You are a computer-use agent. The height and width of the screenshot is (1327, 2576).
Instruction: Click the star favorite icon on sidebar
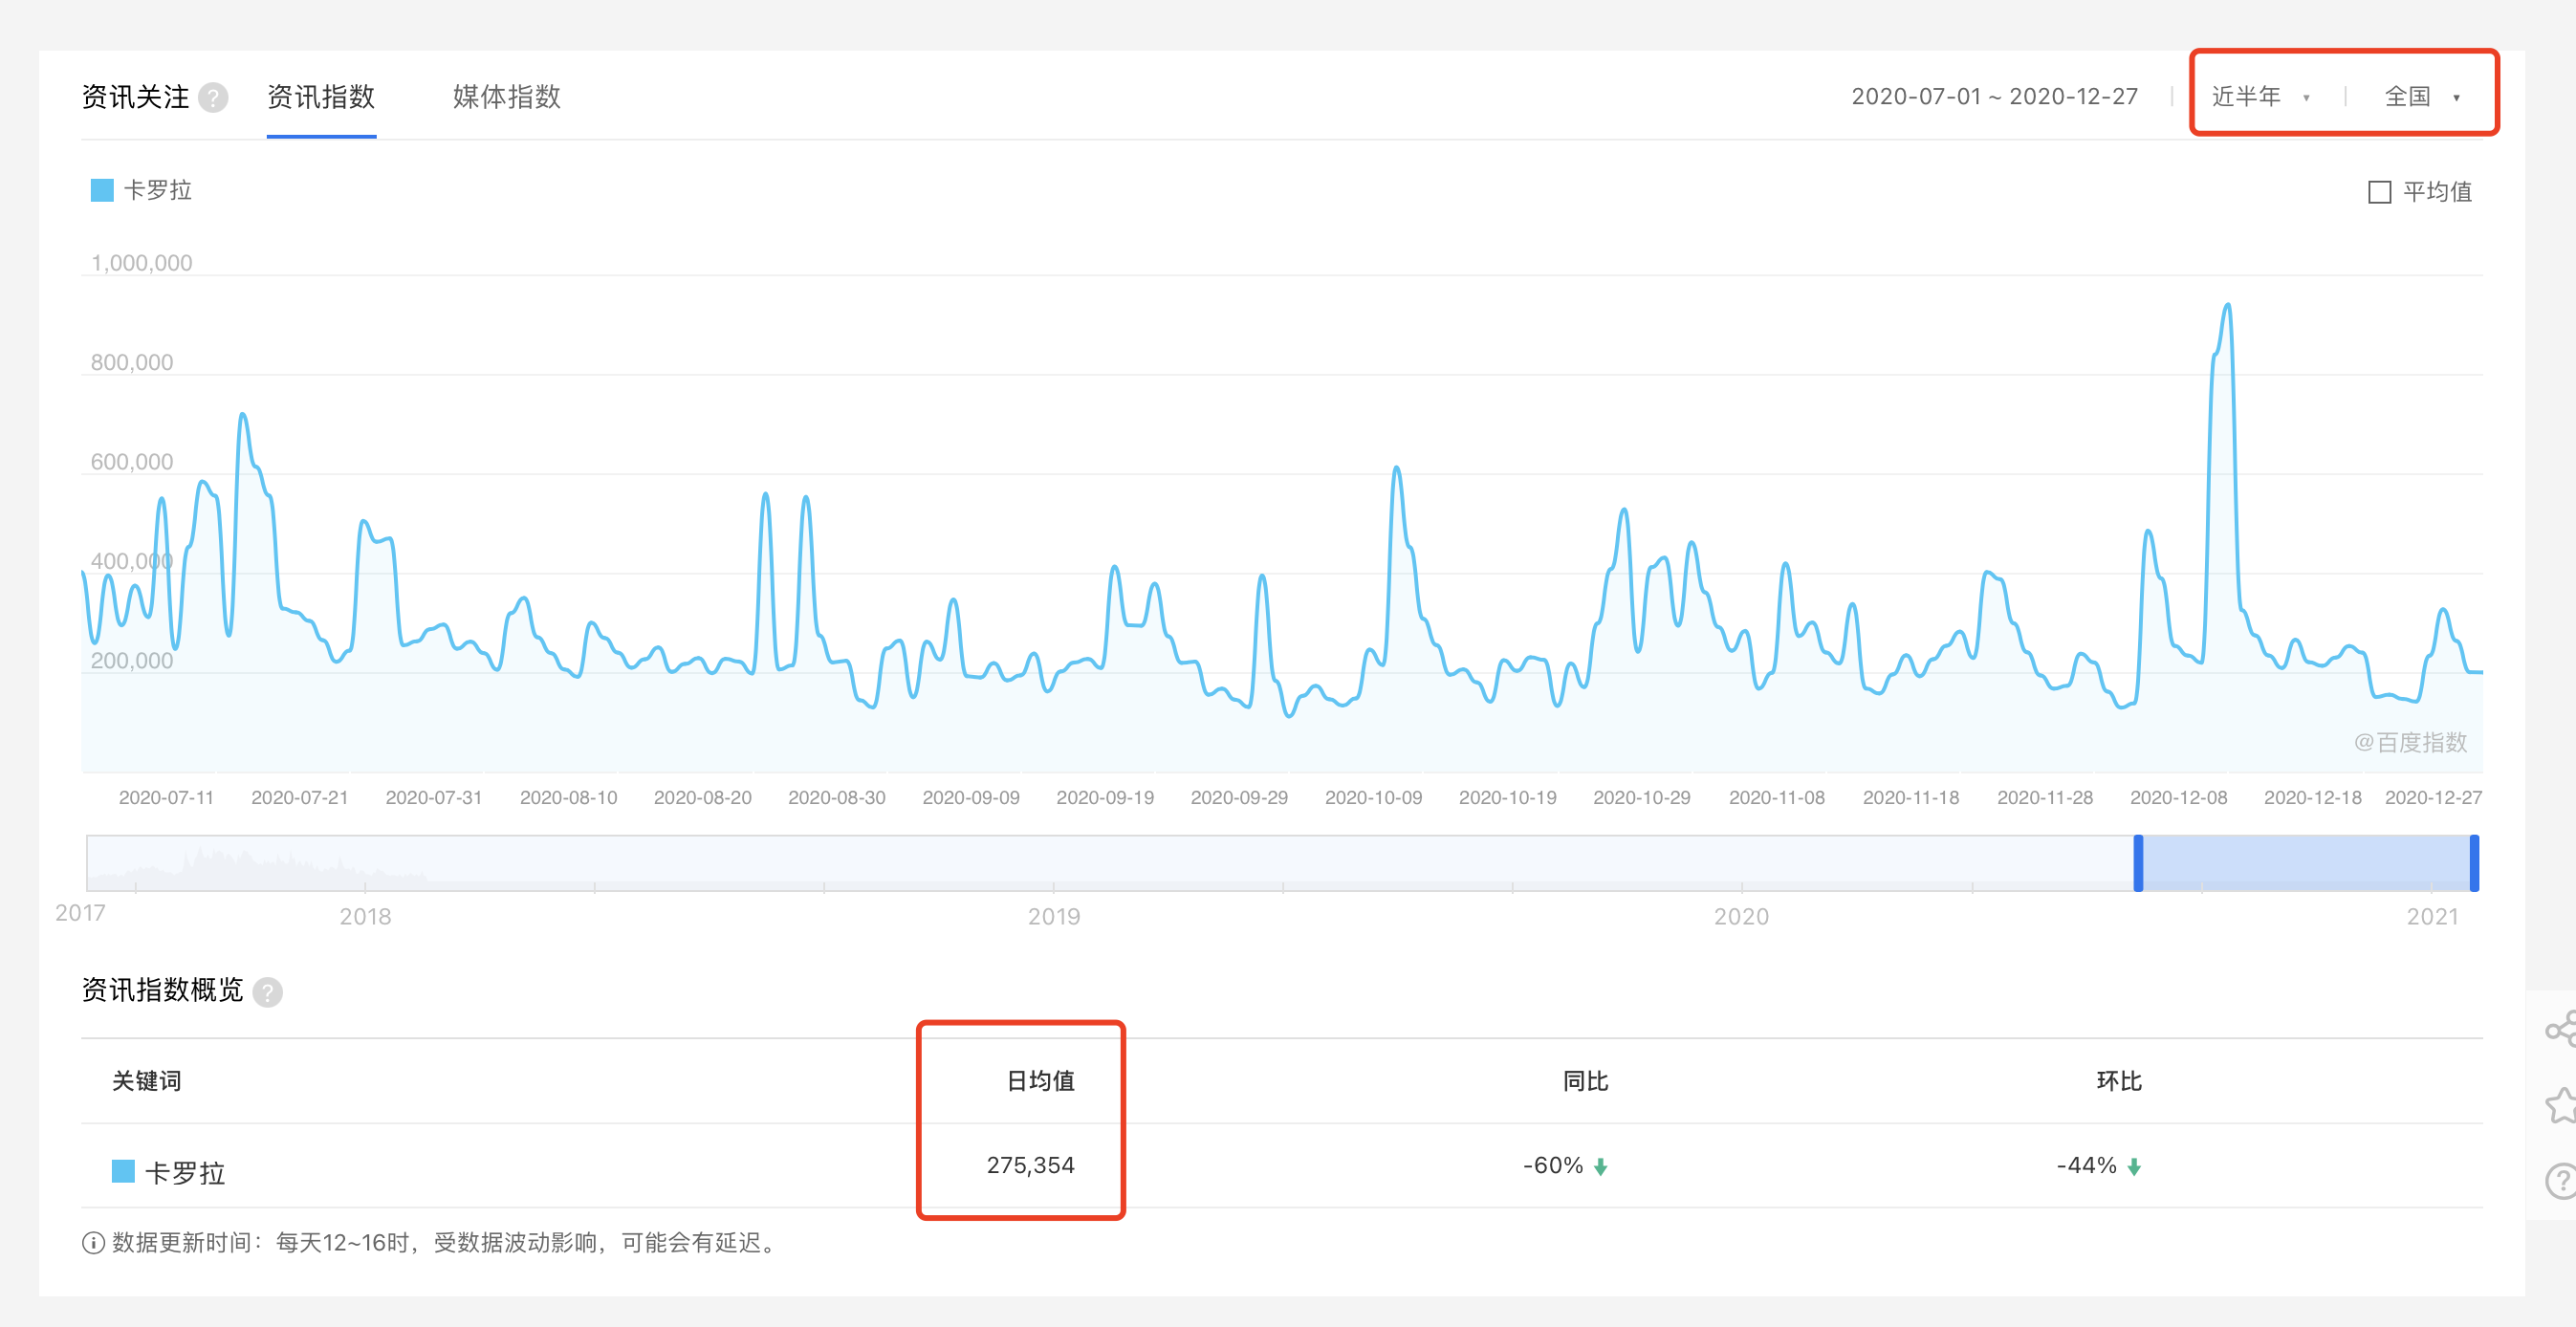[x=2562, y=1105]
